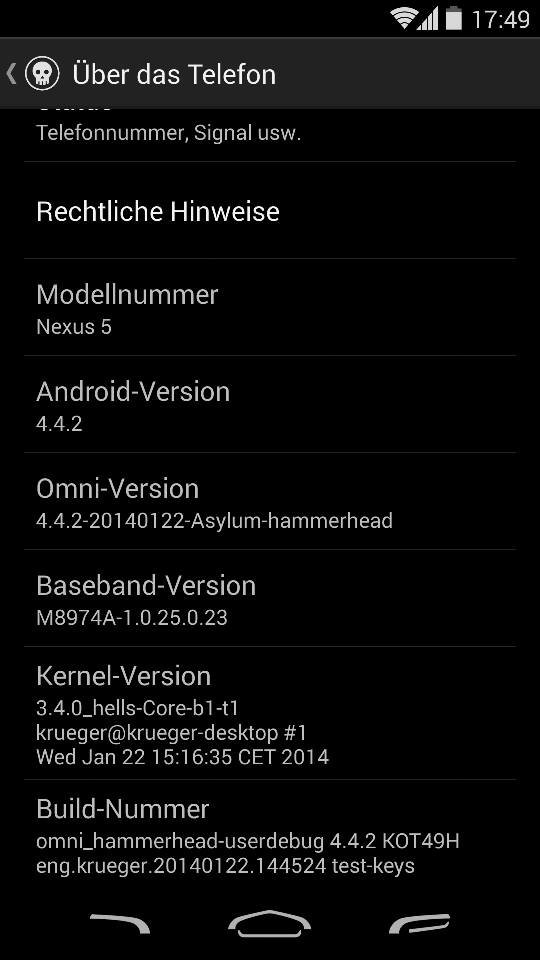Tap the skull app icon in header
The width and height of the screenshot is (540, 960).
pyautogui.click(x=42, y=74)
